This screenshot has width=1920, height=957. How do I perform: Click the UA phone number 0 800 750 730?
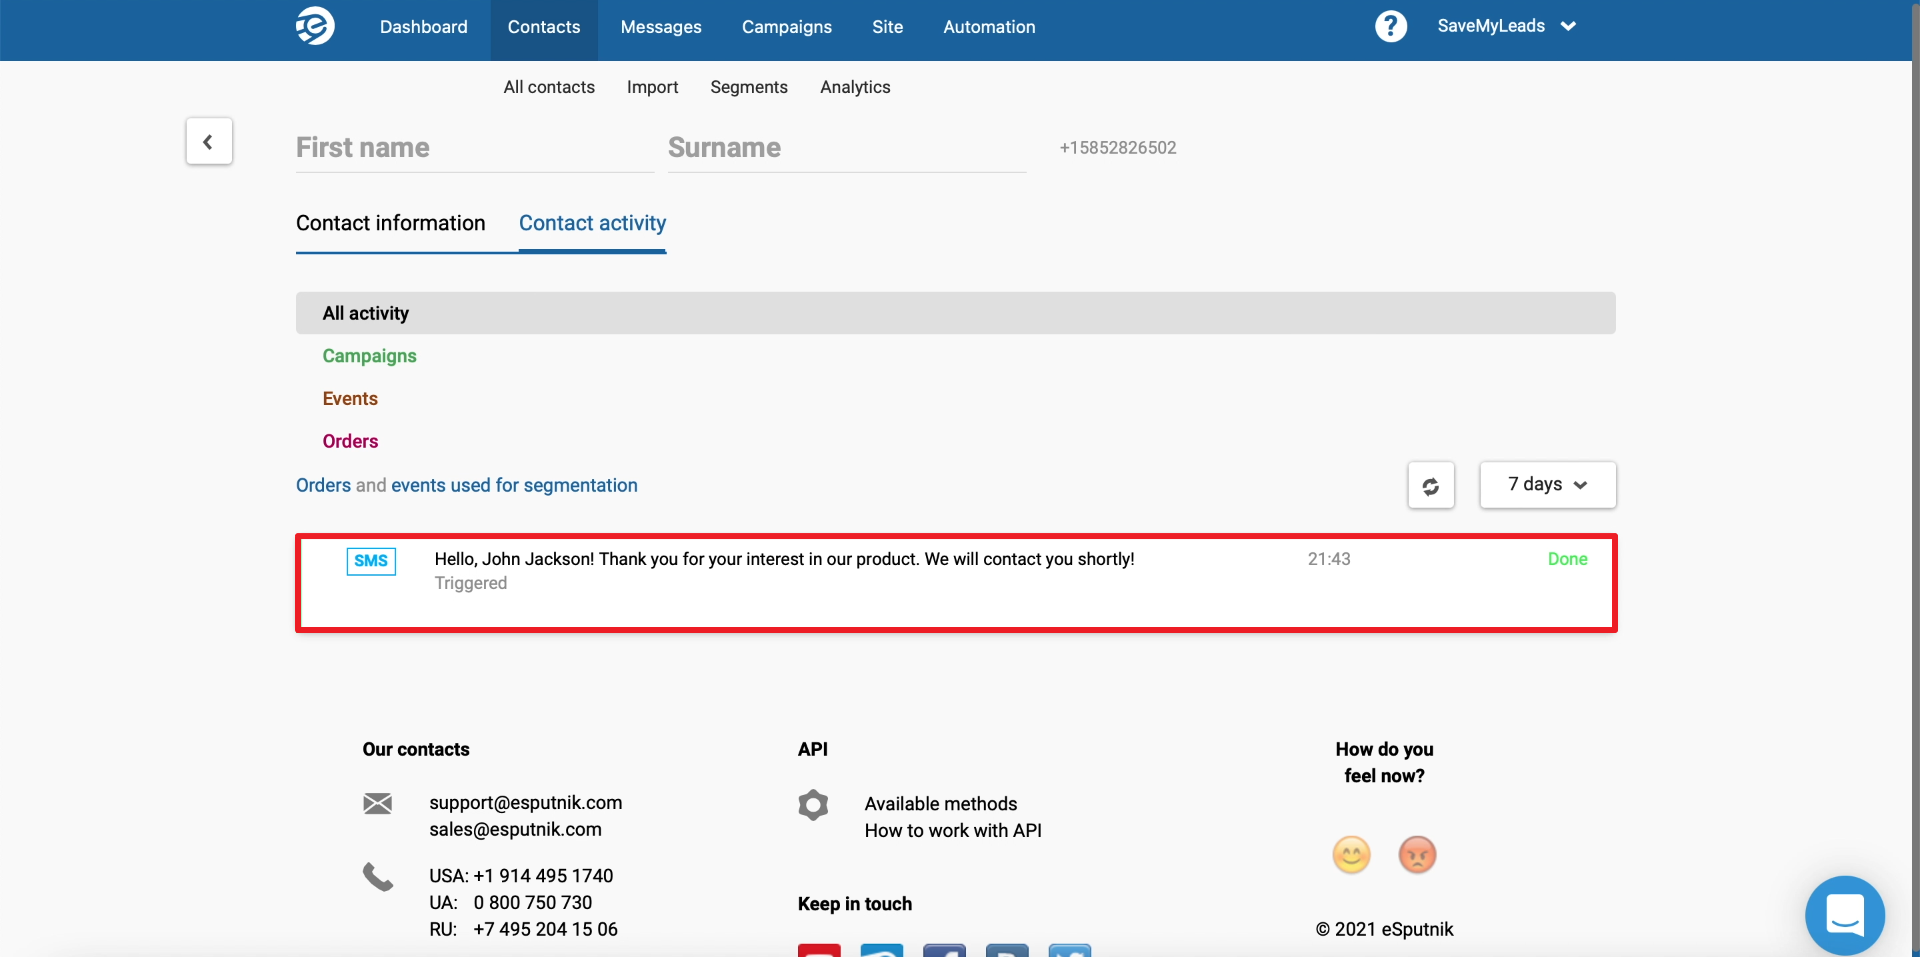(x=533, y=903)
